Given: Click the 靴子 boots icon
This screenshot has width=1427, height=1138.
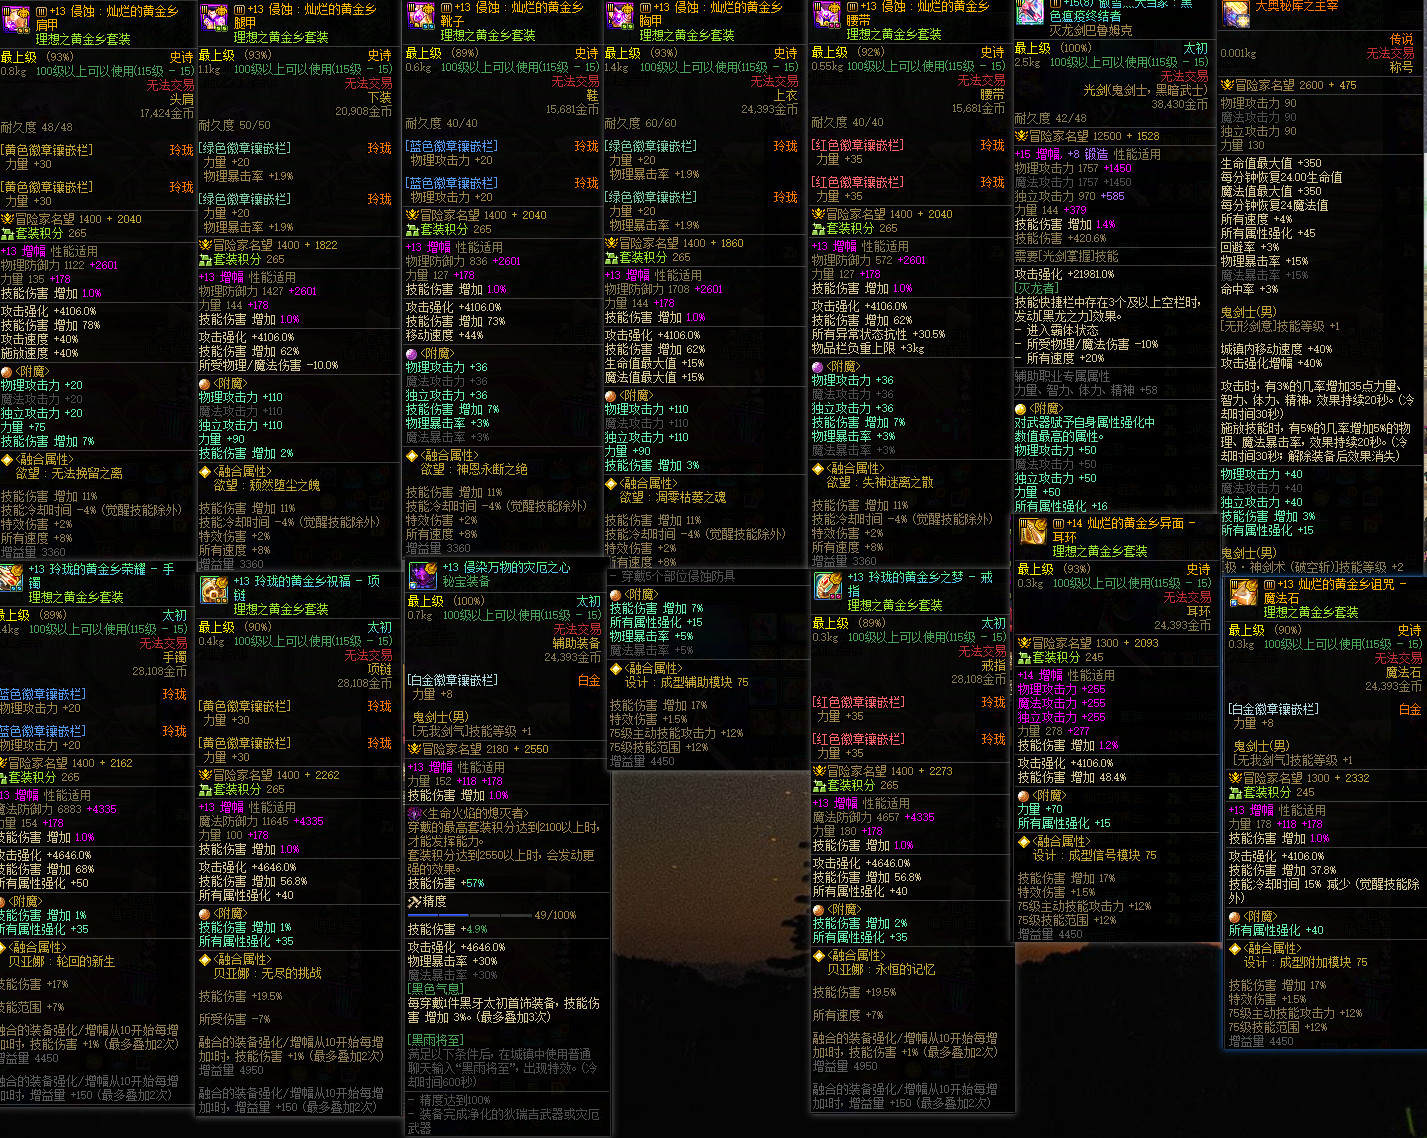Looking at the screenshot, I should tap(420, 15).
